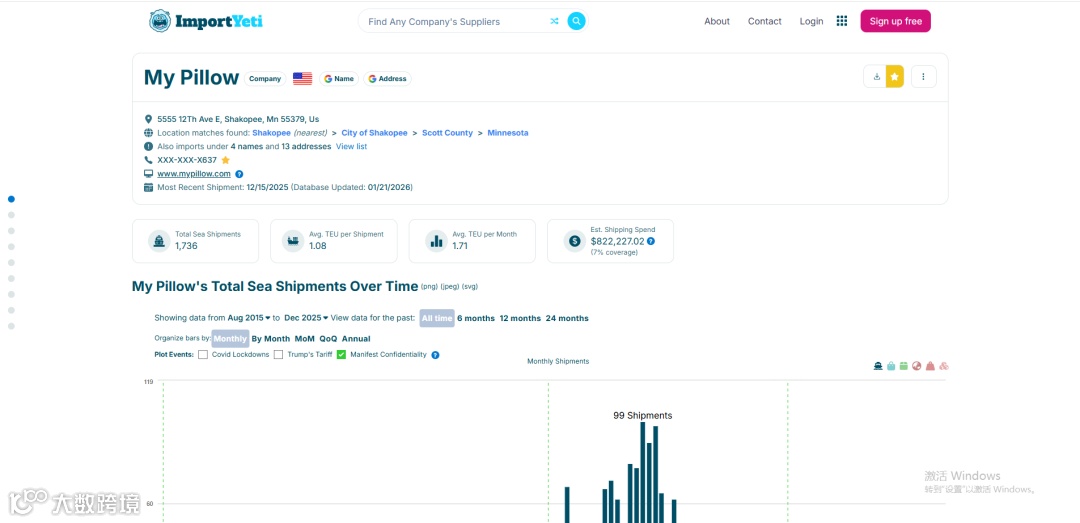The height and width of the screenshot is (523, 1080).
Task: Open the City of Shakopee link
Action: pyautogui.click(x=374, y=133)
